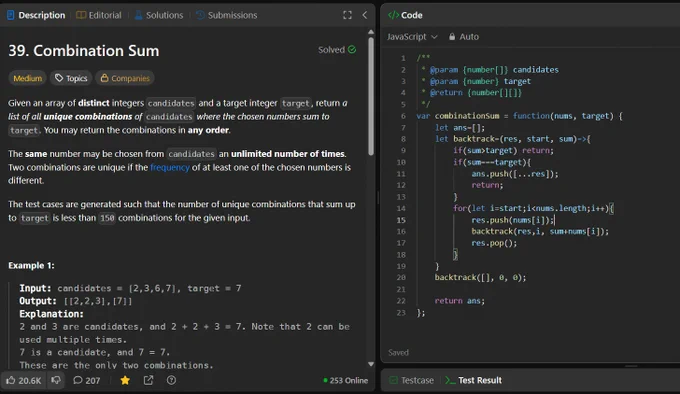This screenshot has height=394, width=680.
Task: Open the Testcase tab
Action: click(412, 380)
